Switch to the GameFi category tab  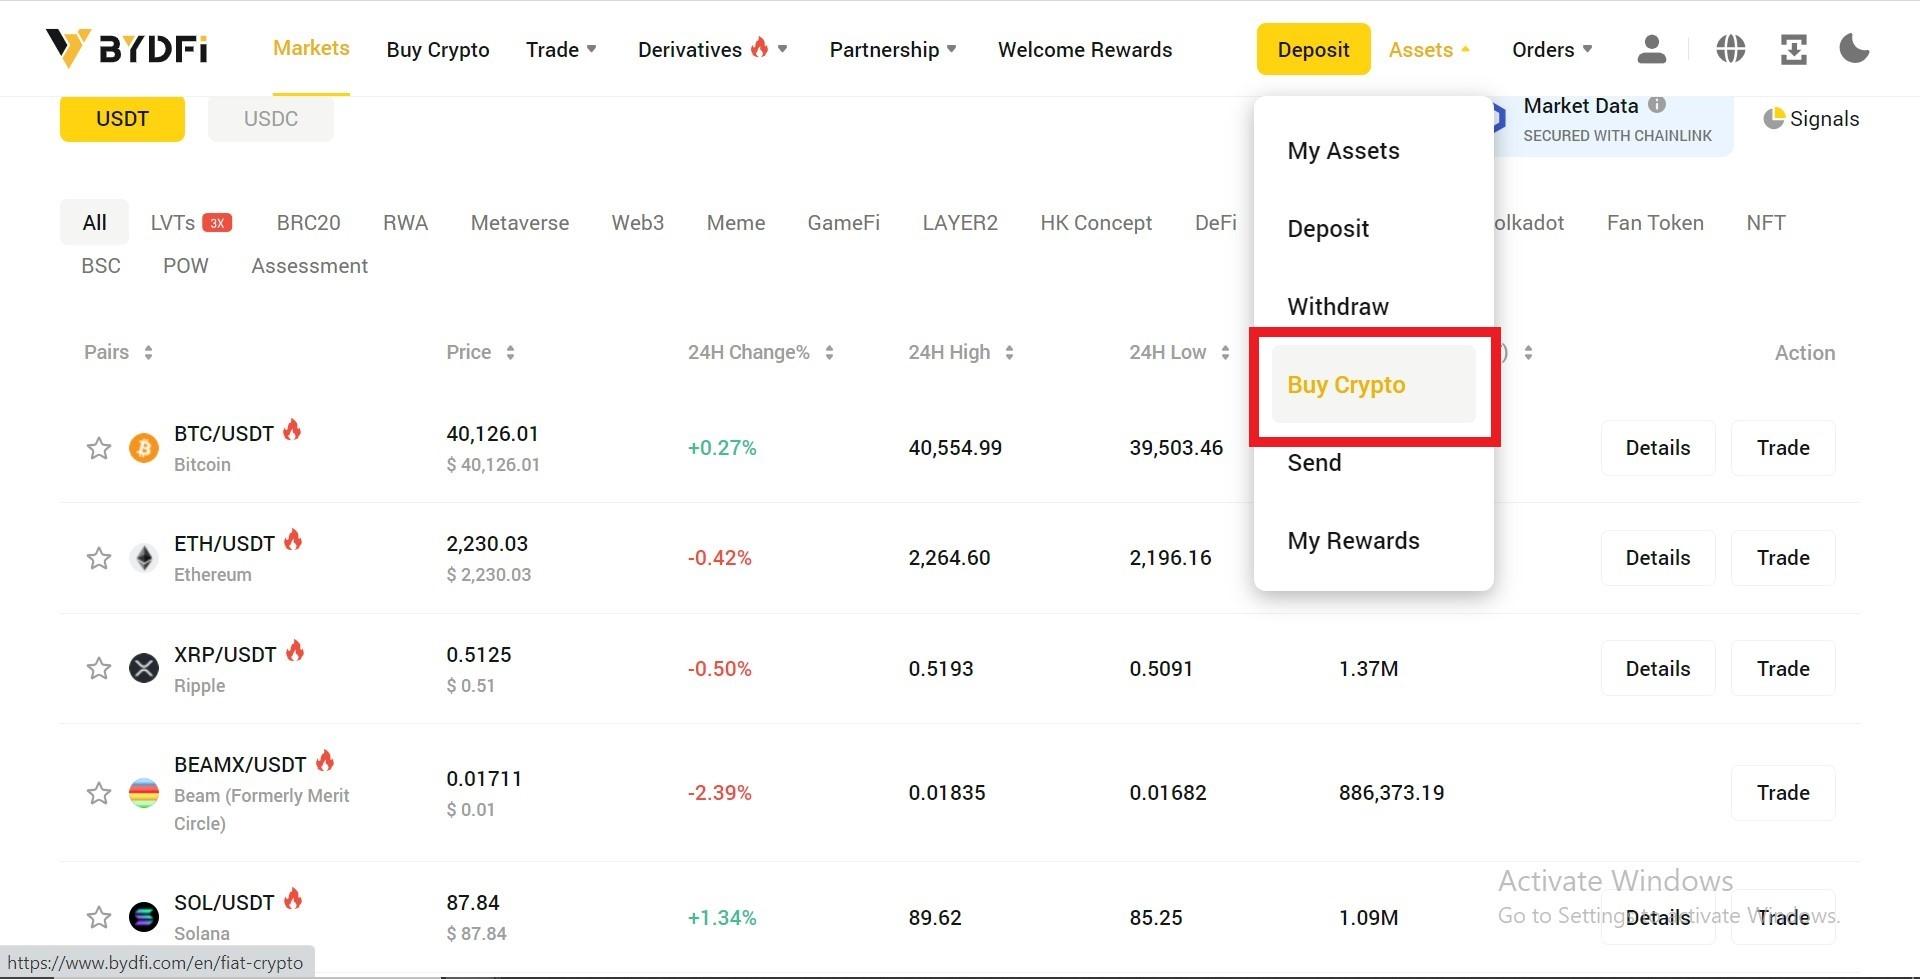[844, 223]
